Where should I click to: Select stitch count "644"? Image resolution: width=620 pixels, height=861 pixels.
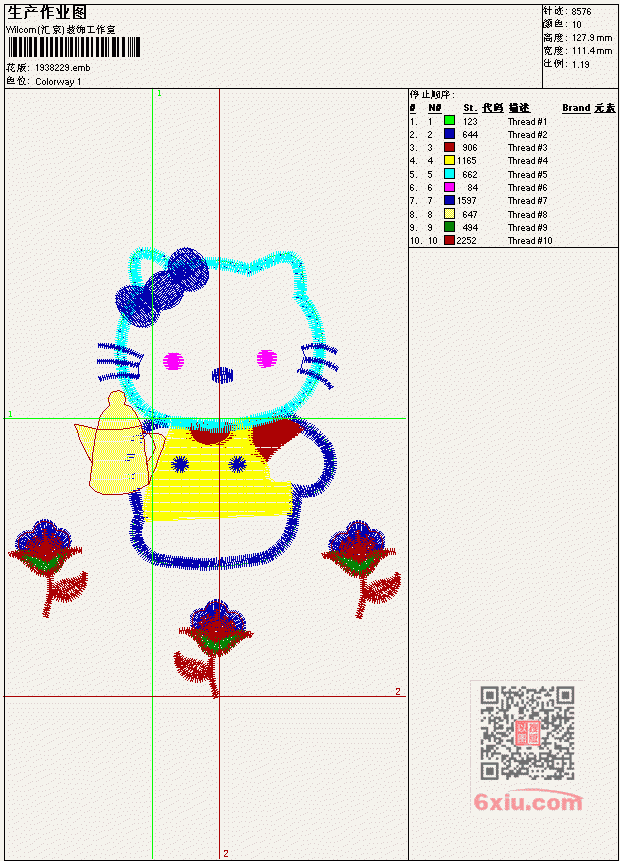pos(470,135)
